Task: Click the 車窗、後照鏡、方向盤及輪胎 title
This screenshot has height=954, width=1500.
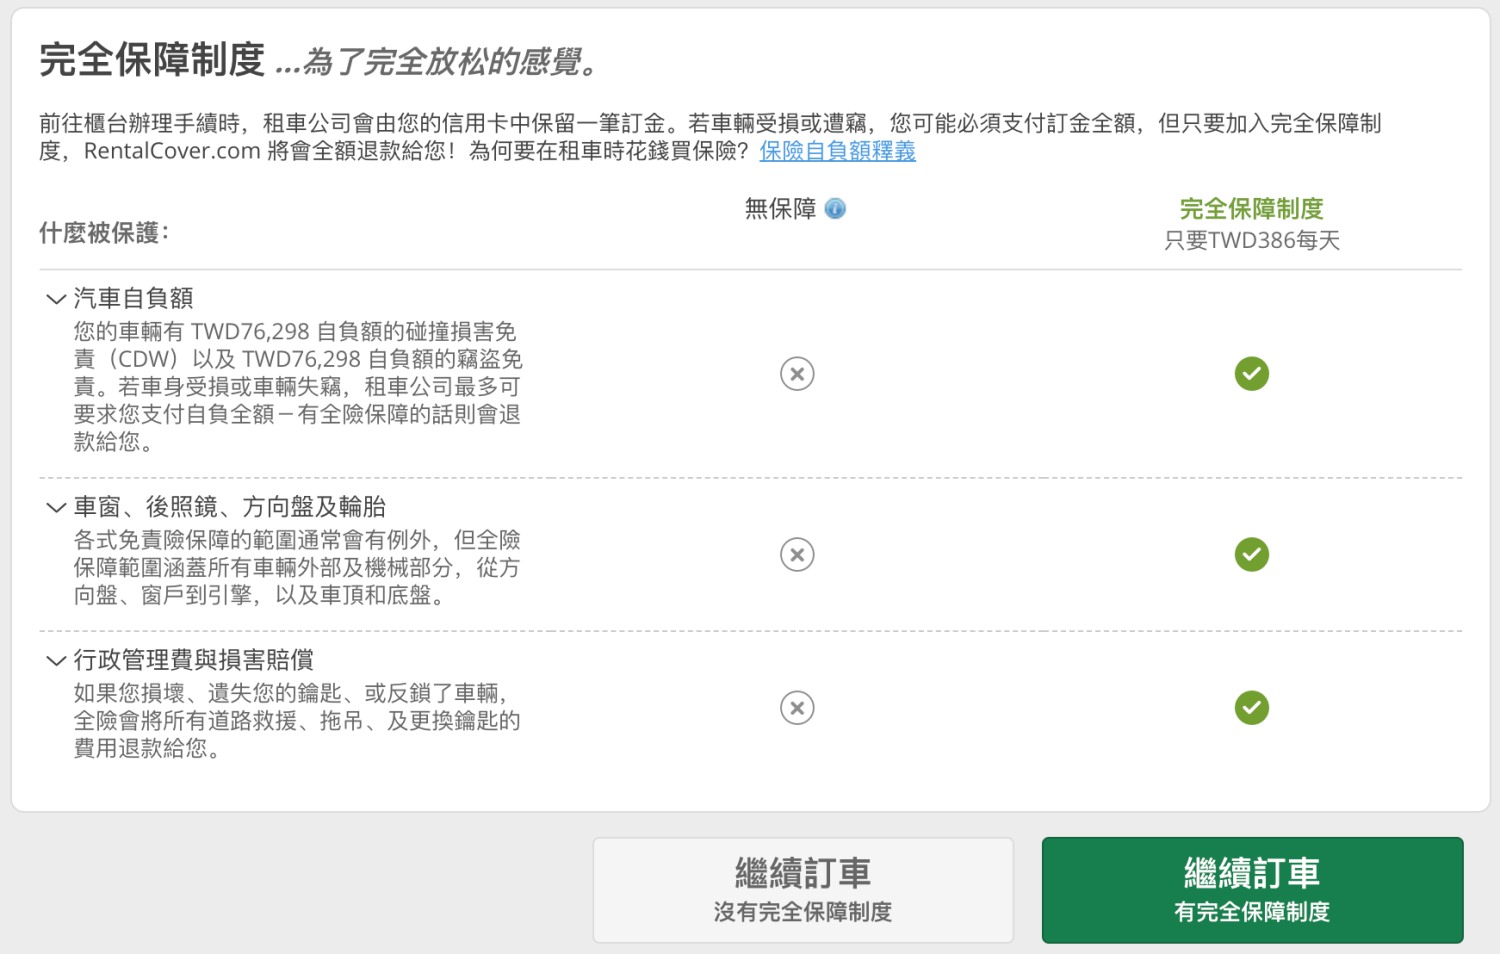Action: point(229,507)
